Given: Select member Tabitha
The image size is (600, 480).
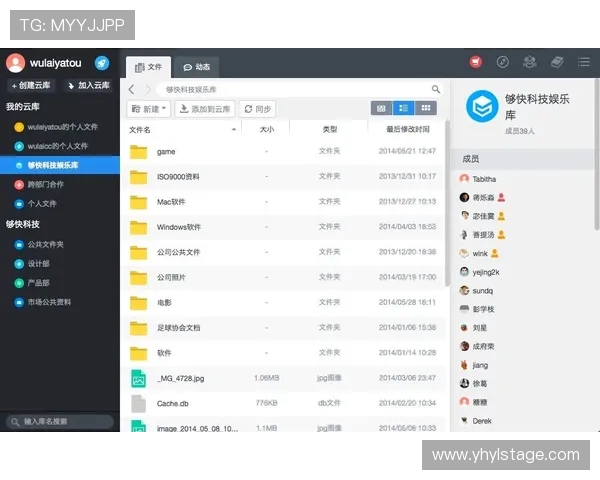Looking at the screenshot, I should click(484, 179).
